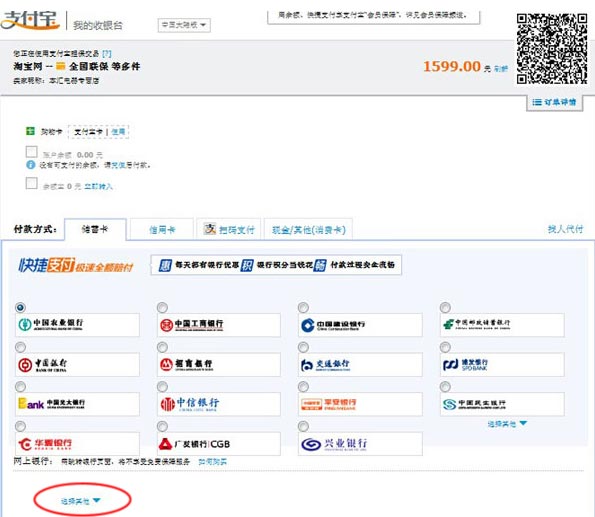Expand 选择其他 below the Minsheng Bank card

[x=507, y=424]
